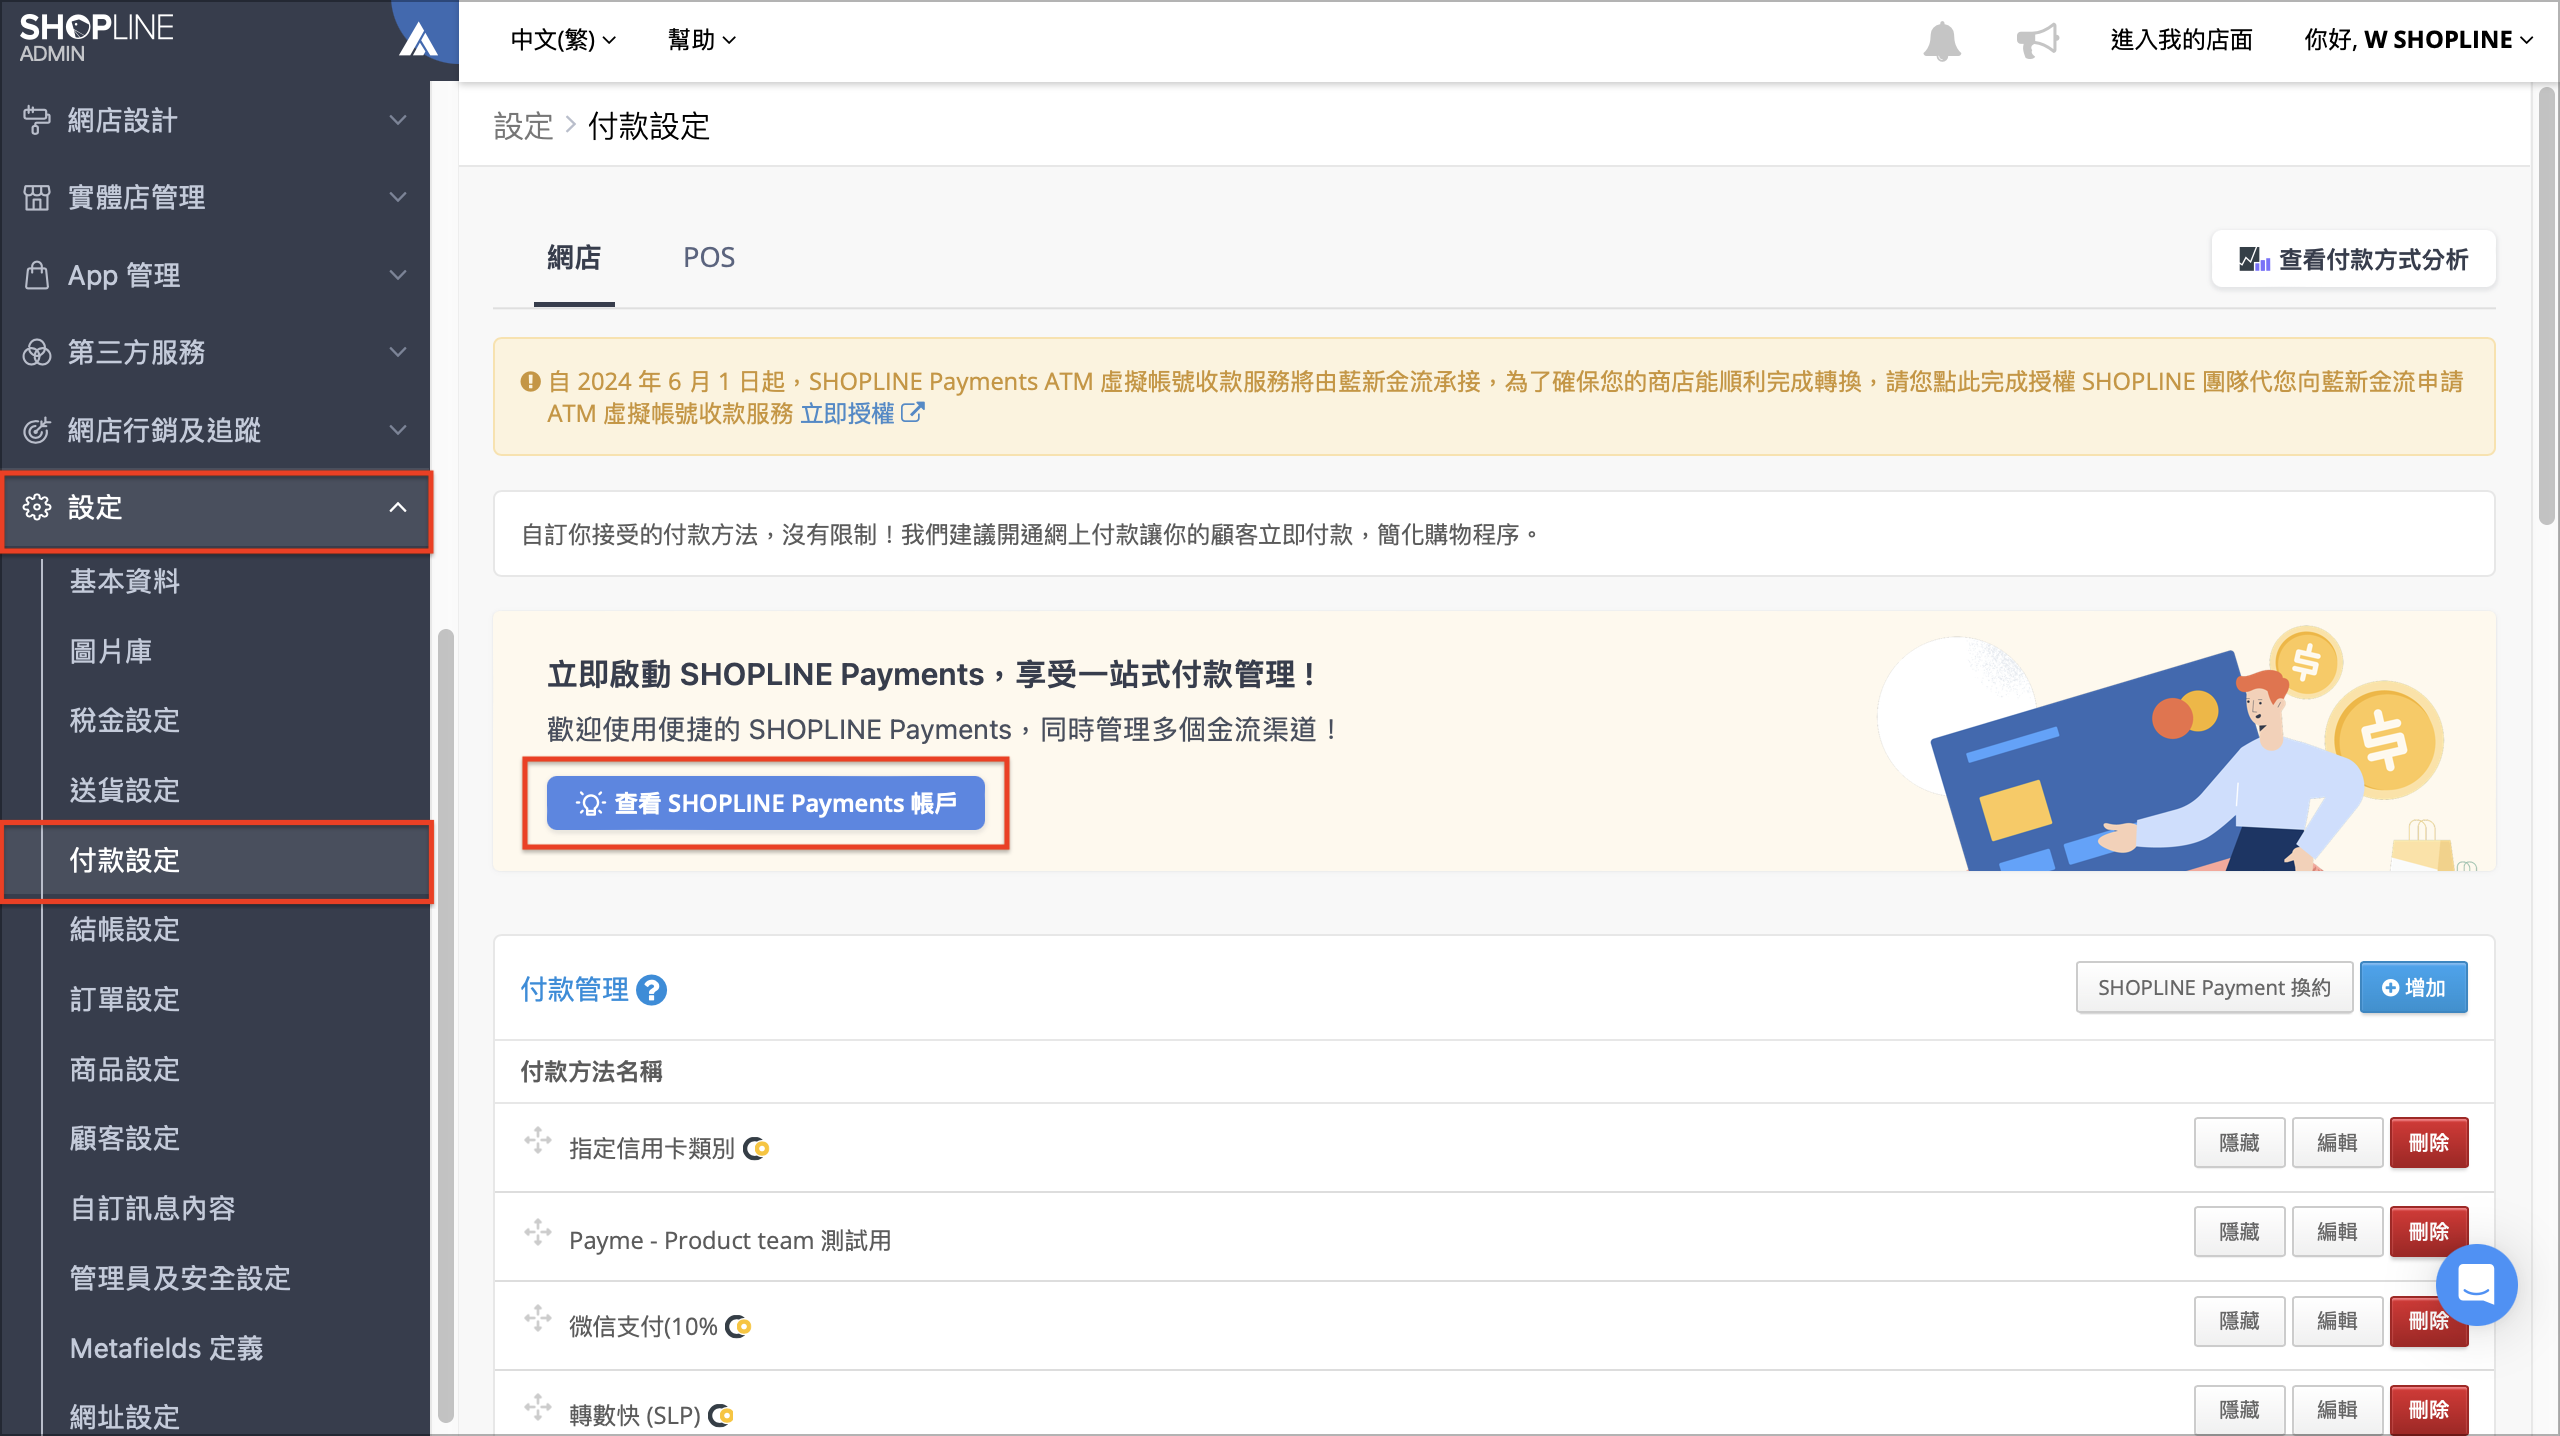Expand the 網店行銷及追蹤 menu chevron
The width and height of the screenshot is (2560, 1436).
398,430
